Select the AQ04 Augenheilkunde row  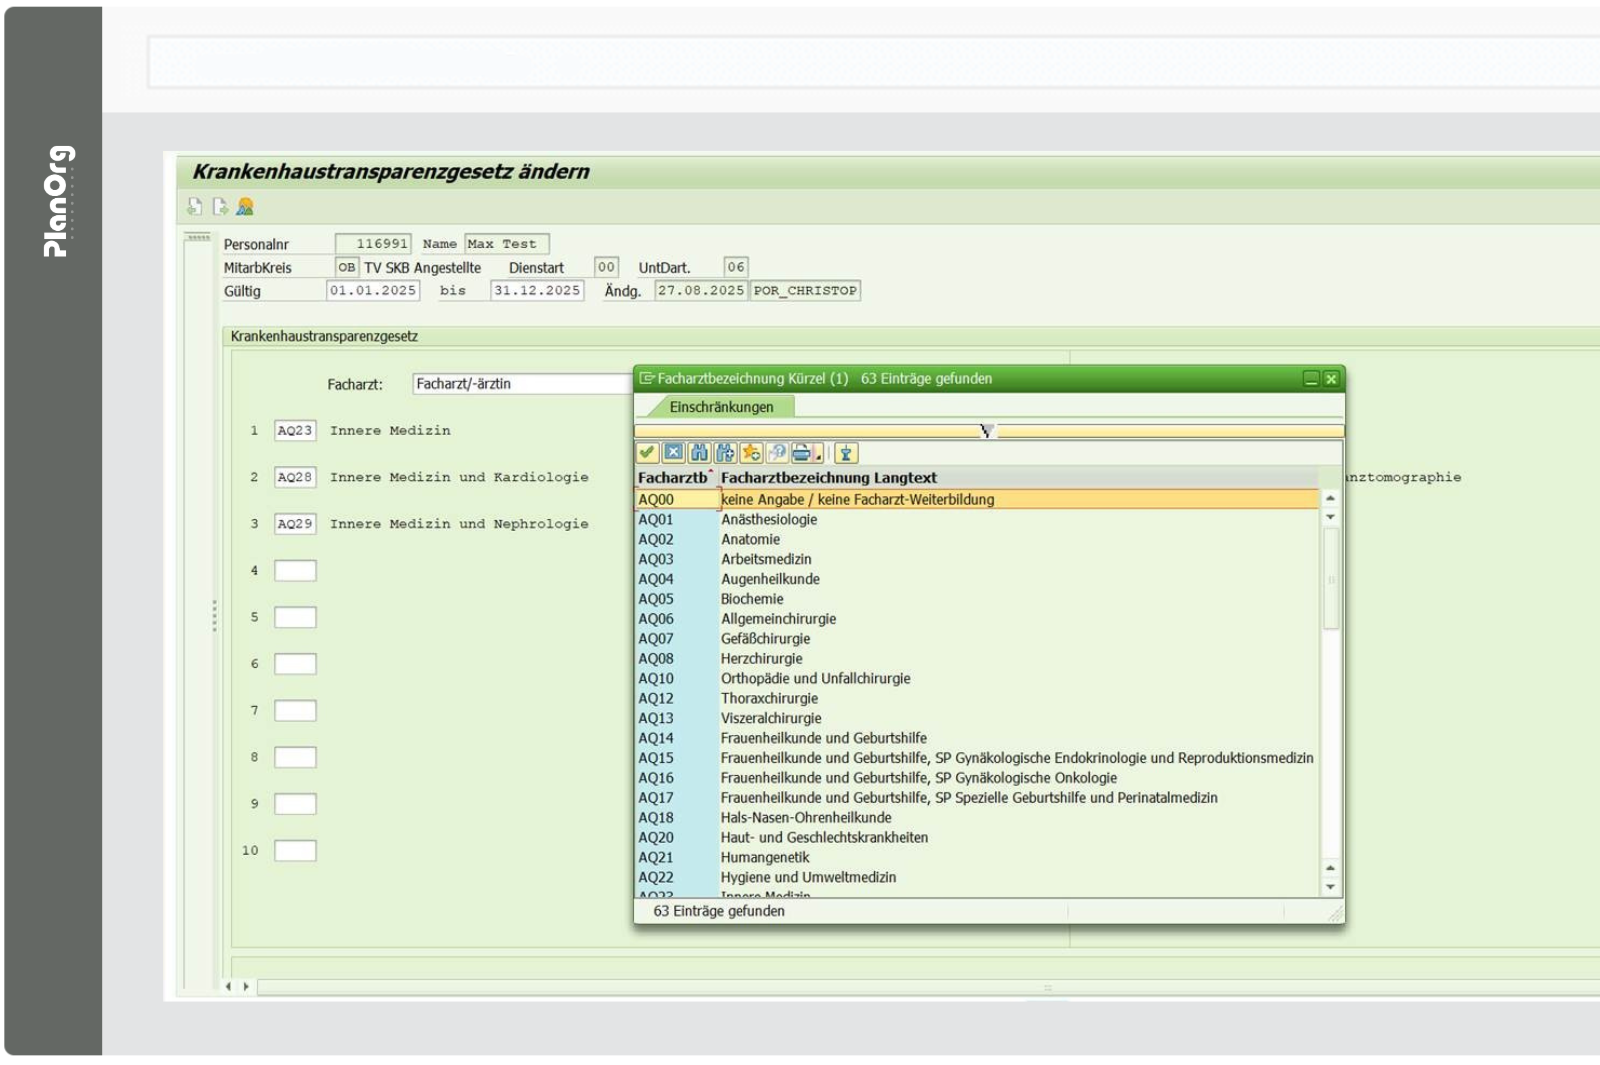point(770,579)
